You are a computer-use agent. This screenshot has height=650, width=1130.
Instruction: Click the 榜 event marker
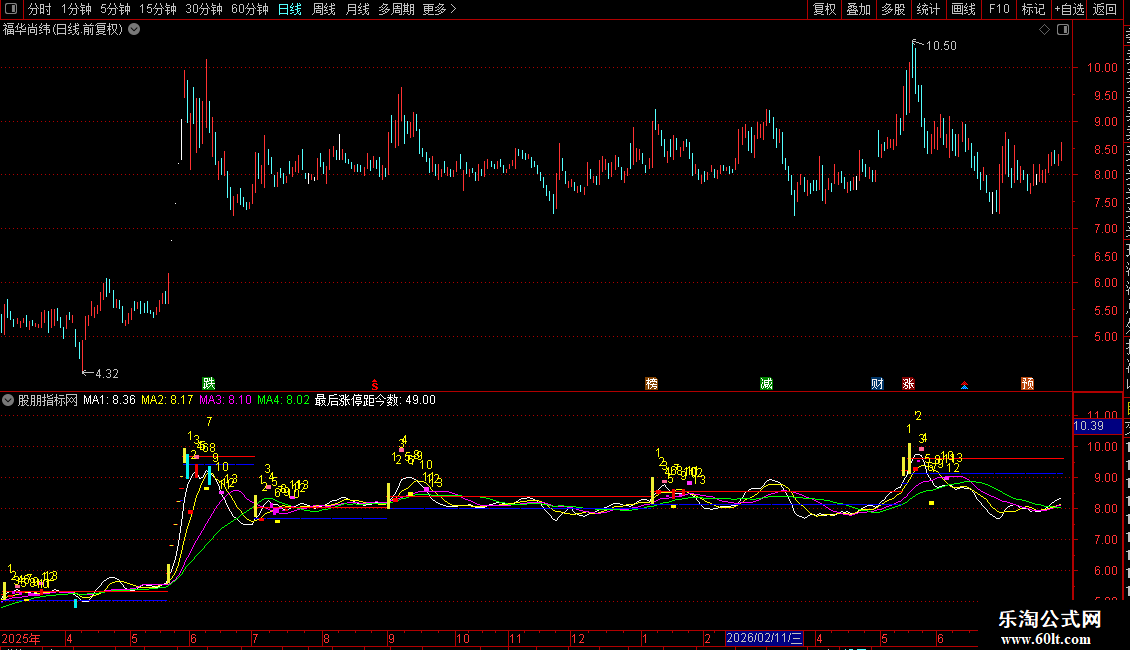pyautogui.click(x=651, y=383)
